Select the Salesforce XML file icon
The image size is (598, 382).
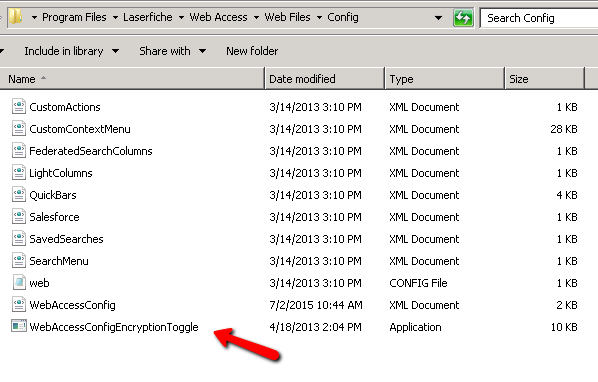19,217
